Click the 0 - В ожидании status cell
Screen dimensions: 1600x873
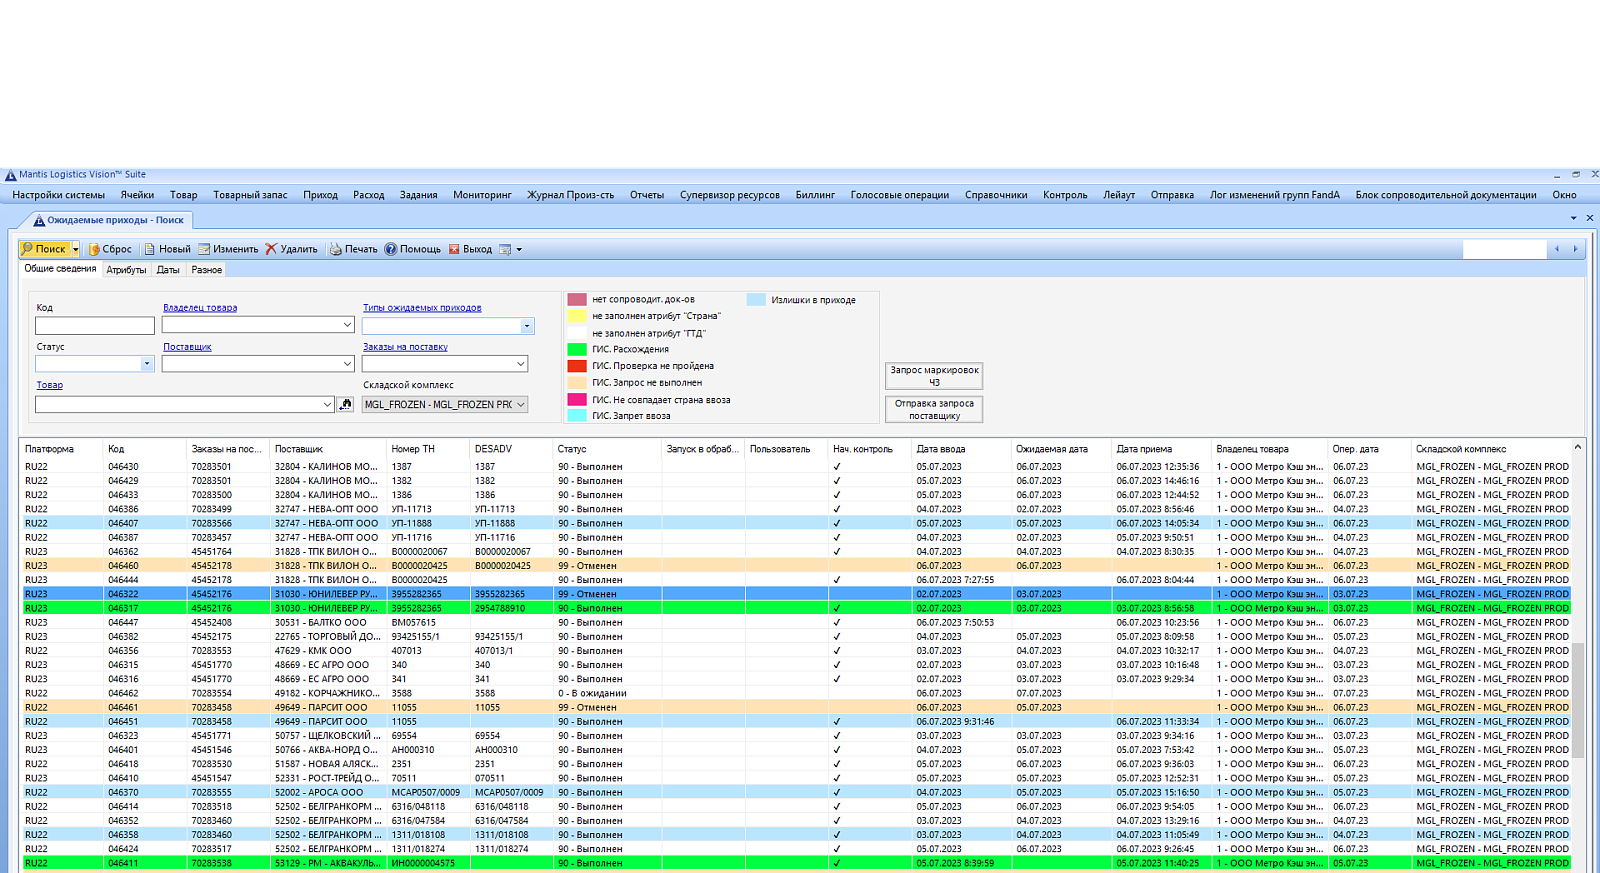[607, 693]
